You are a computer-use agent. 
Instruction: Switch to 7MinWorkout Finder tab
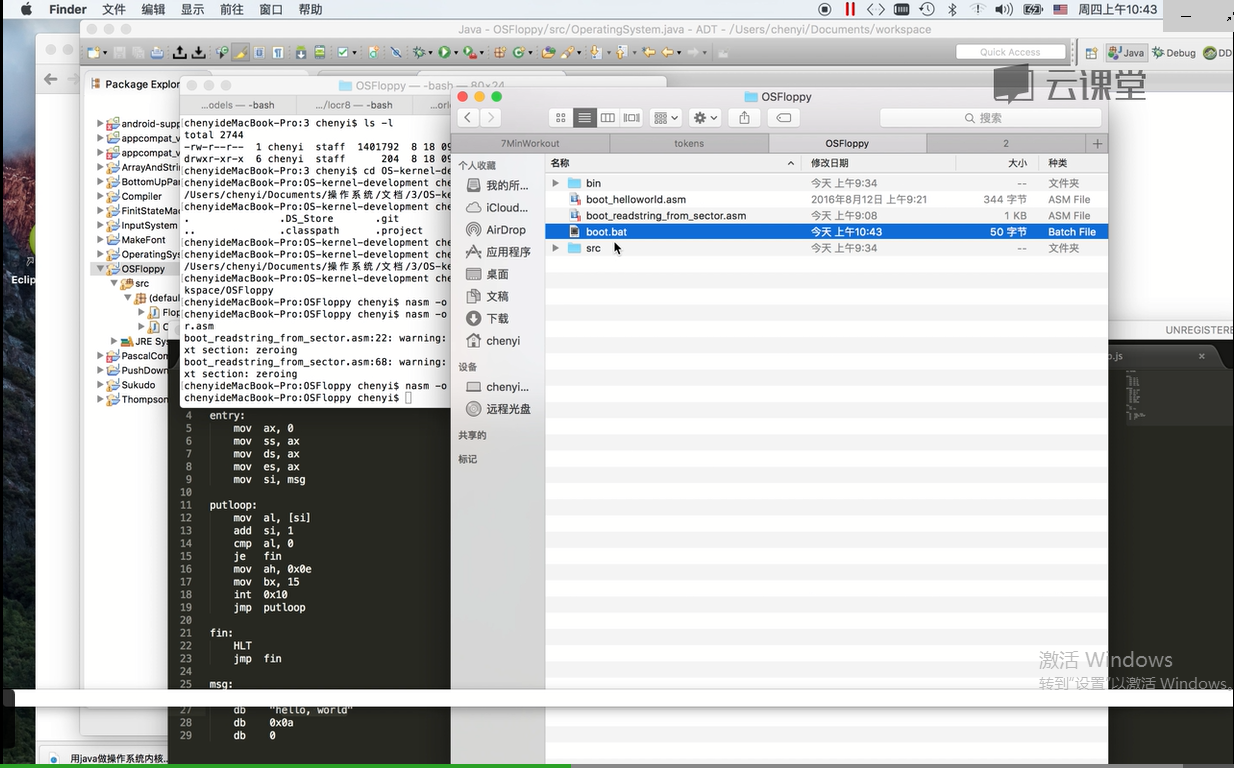[x=530, y=144]
